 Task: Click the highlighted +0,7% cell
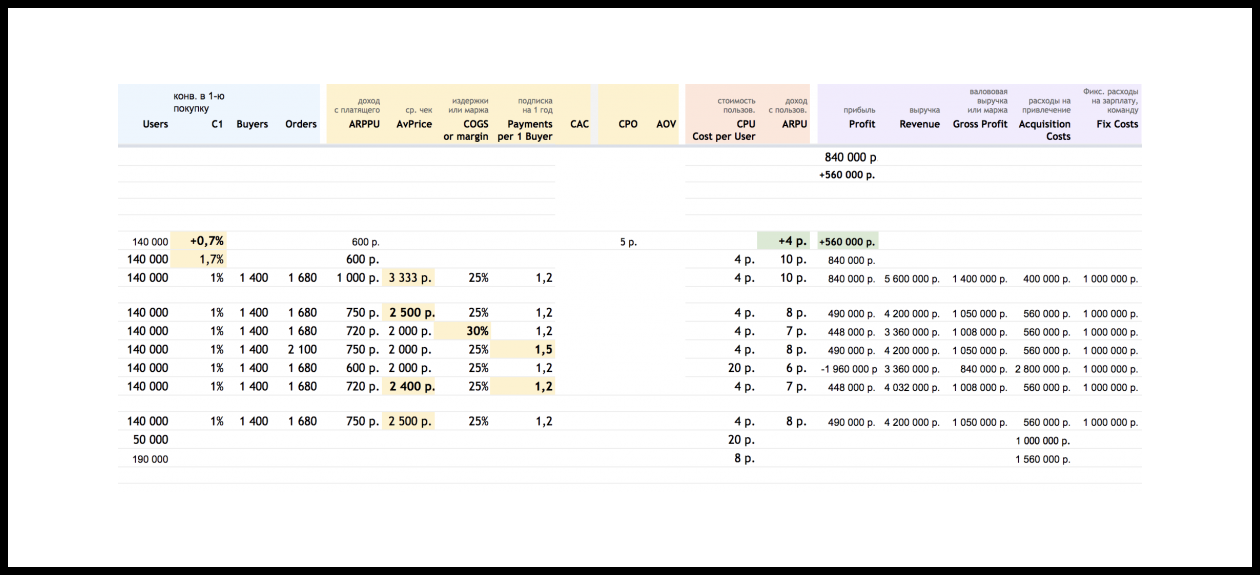(207, 241)
